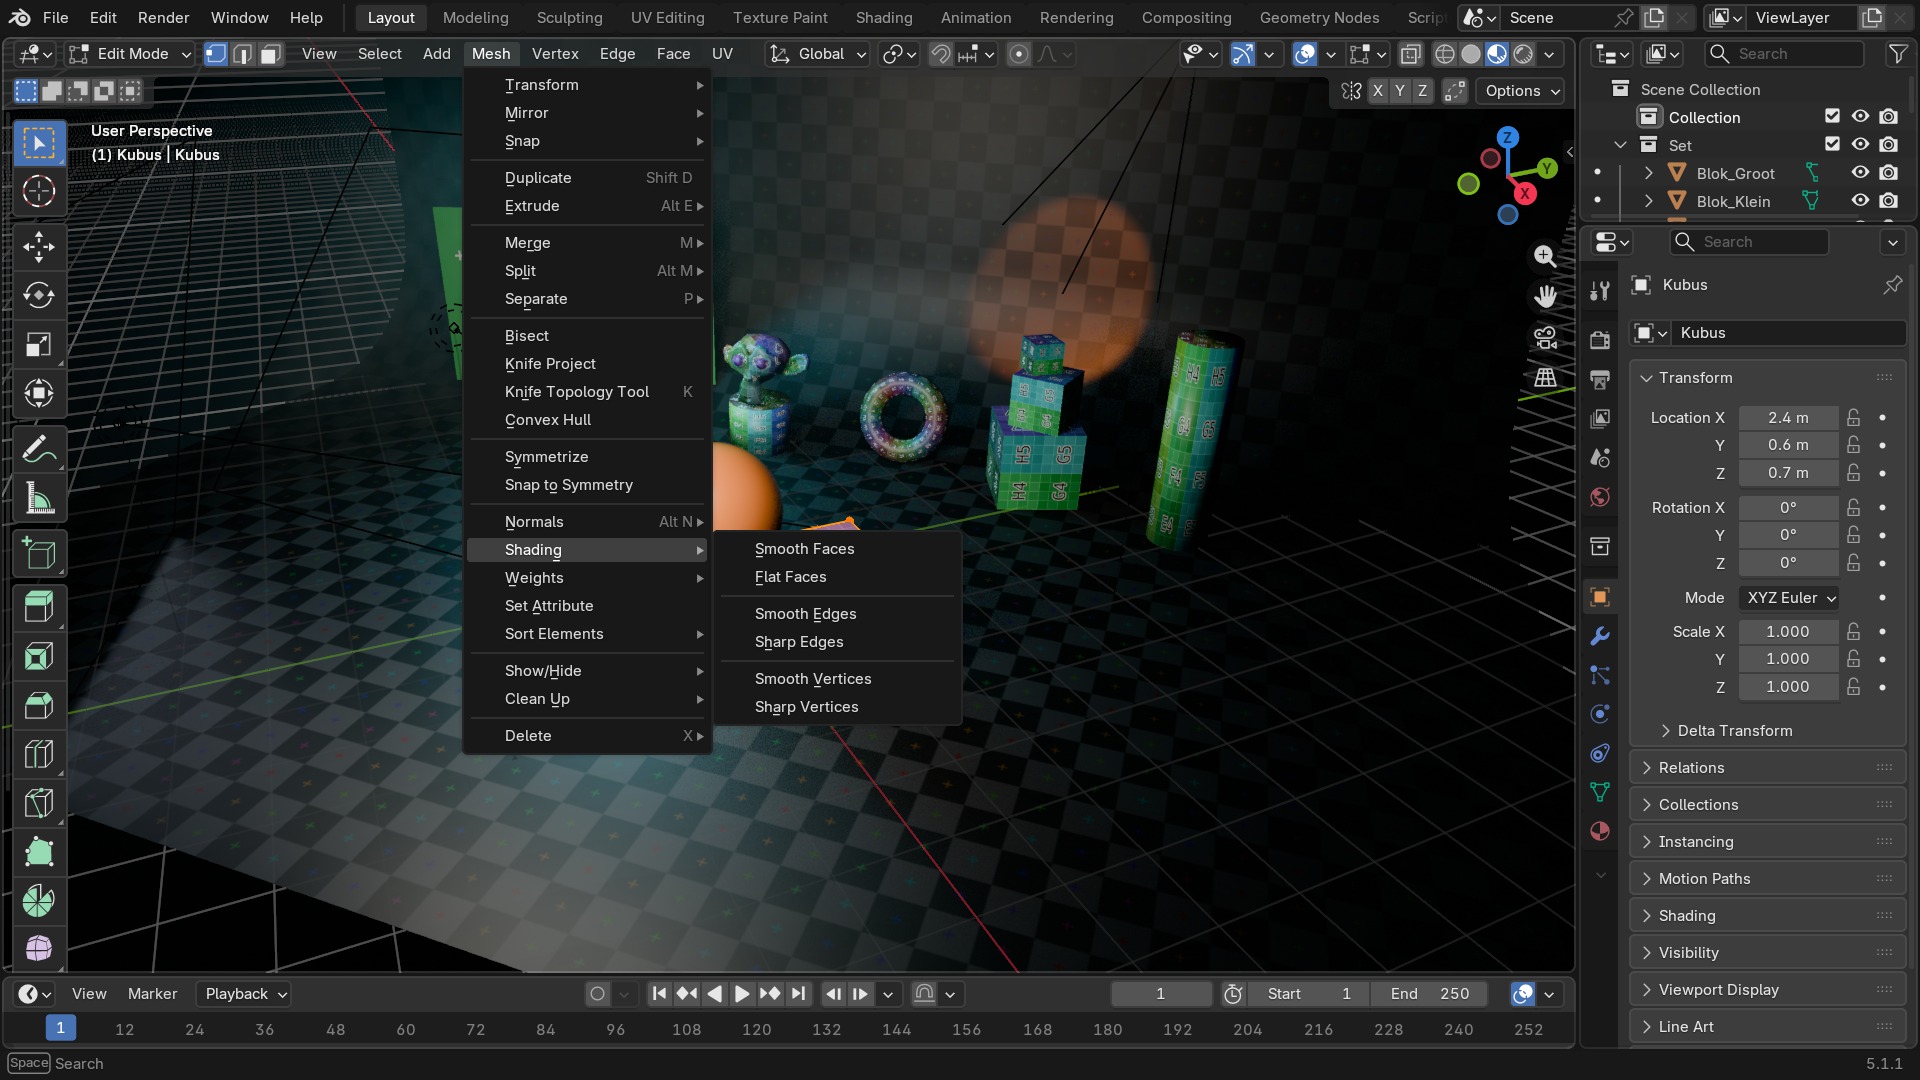Image resolution: width=1920 pixels, height=1080 pixels.
Task: Toggle Location X lock icon
Action: (1854, 418)
